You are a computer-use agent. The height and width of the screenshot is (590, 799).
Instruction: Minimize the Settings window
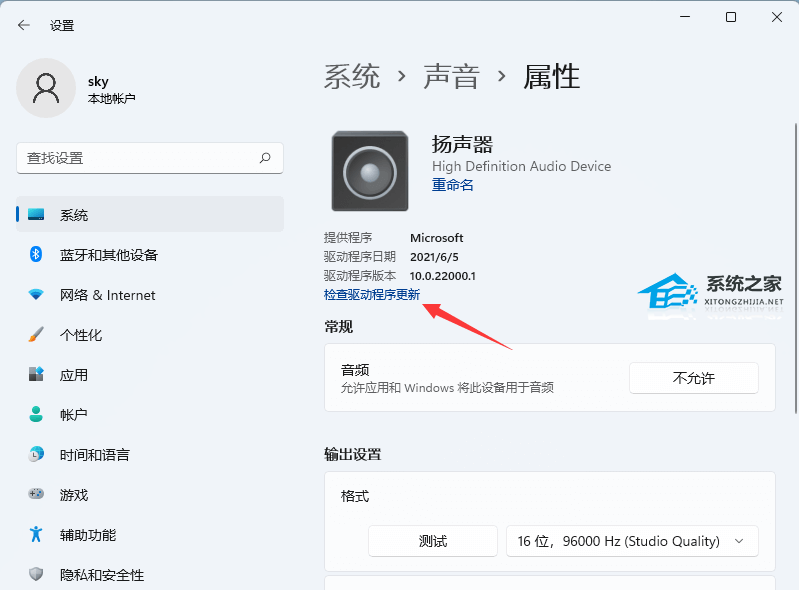685,17
